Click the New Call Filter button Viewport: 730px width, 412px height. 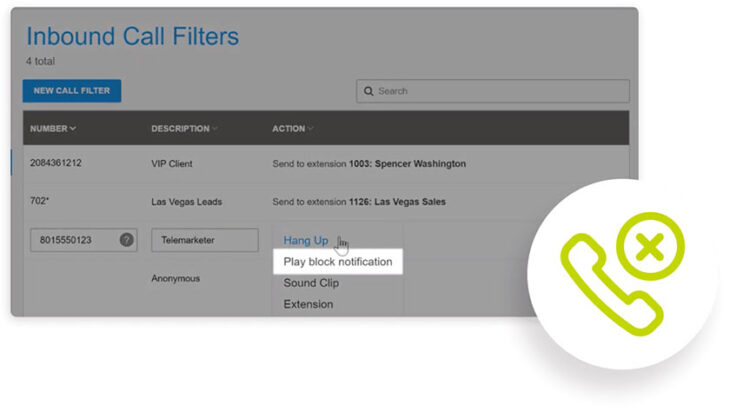click(x=71, y=91)
